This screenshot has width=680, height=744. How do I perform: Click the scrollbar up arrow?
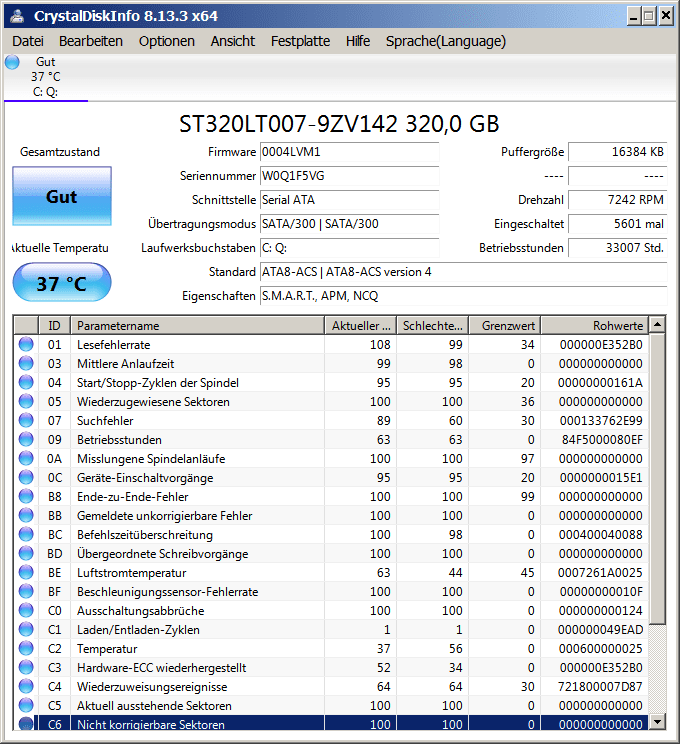(x=657, y=325)
